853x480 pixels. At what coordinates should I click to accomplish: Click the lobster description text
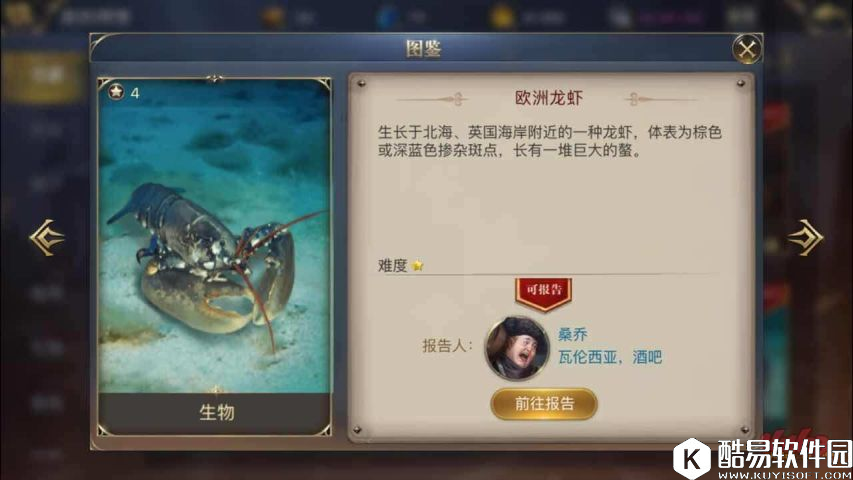(549, 141)
